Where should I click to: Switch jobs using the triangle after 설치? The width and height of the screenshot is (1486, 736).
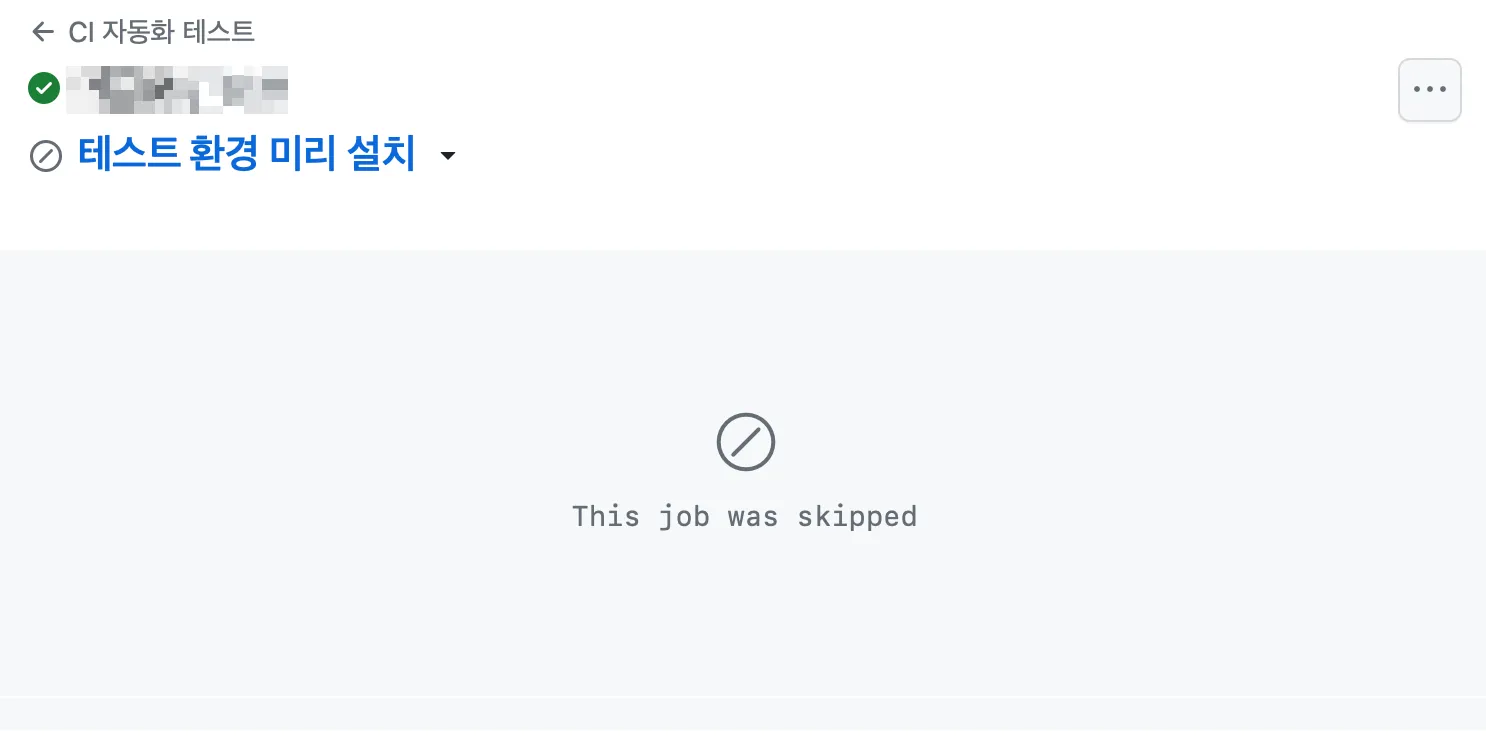(448, 156)
